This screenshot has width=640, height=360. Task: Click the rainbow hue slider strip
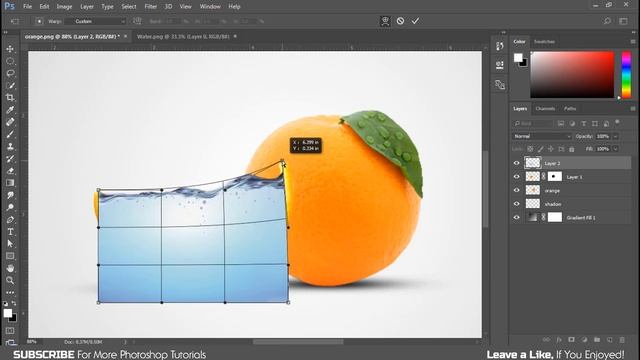coord(626,75)
